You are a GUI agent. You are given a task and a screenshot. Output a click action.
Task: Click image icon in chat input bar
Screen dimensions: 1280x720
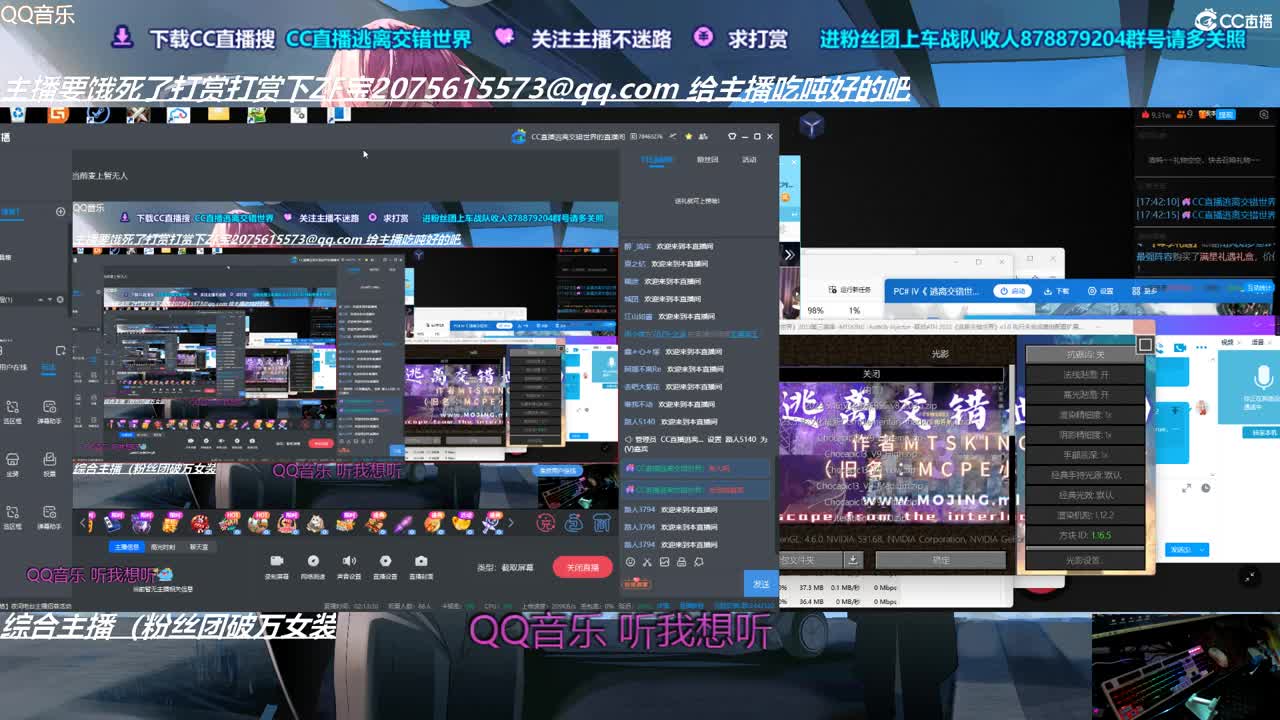pos(664,562)
